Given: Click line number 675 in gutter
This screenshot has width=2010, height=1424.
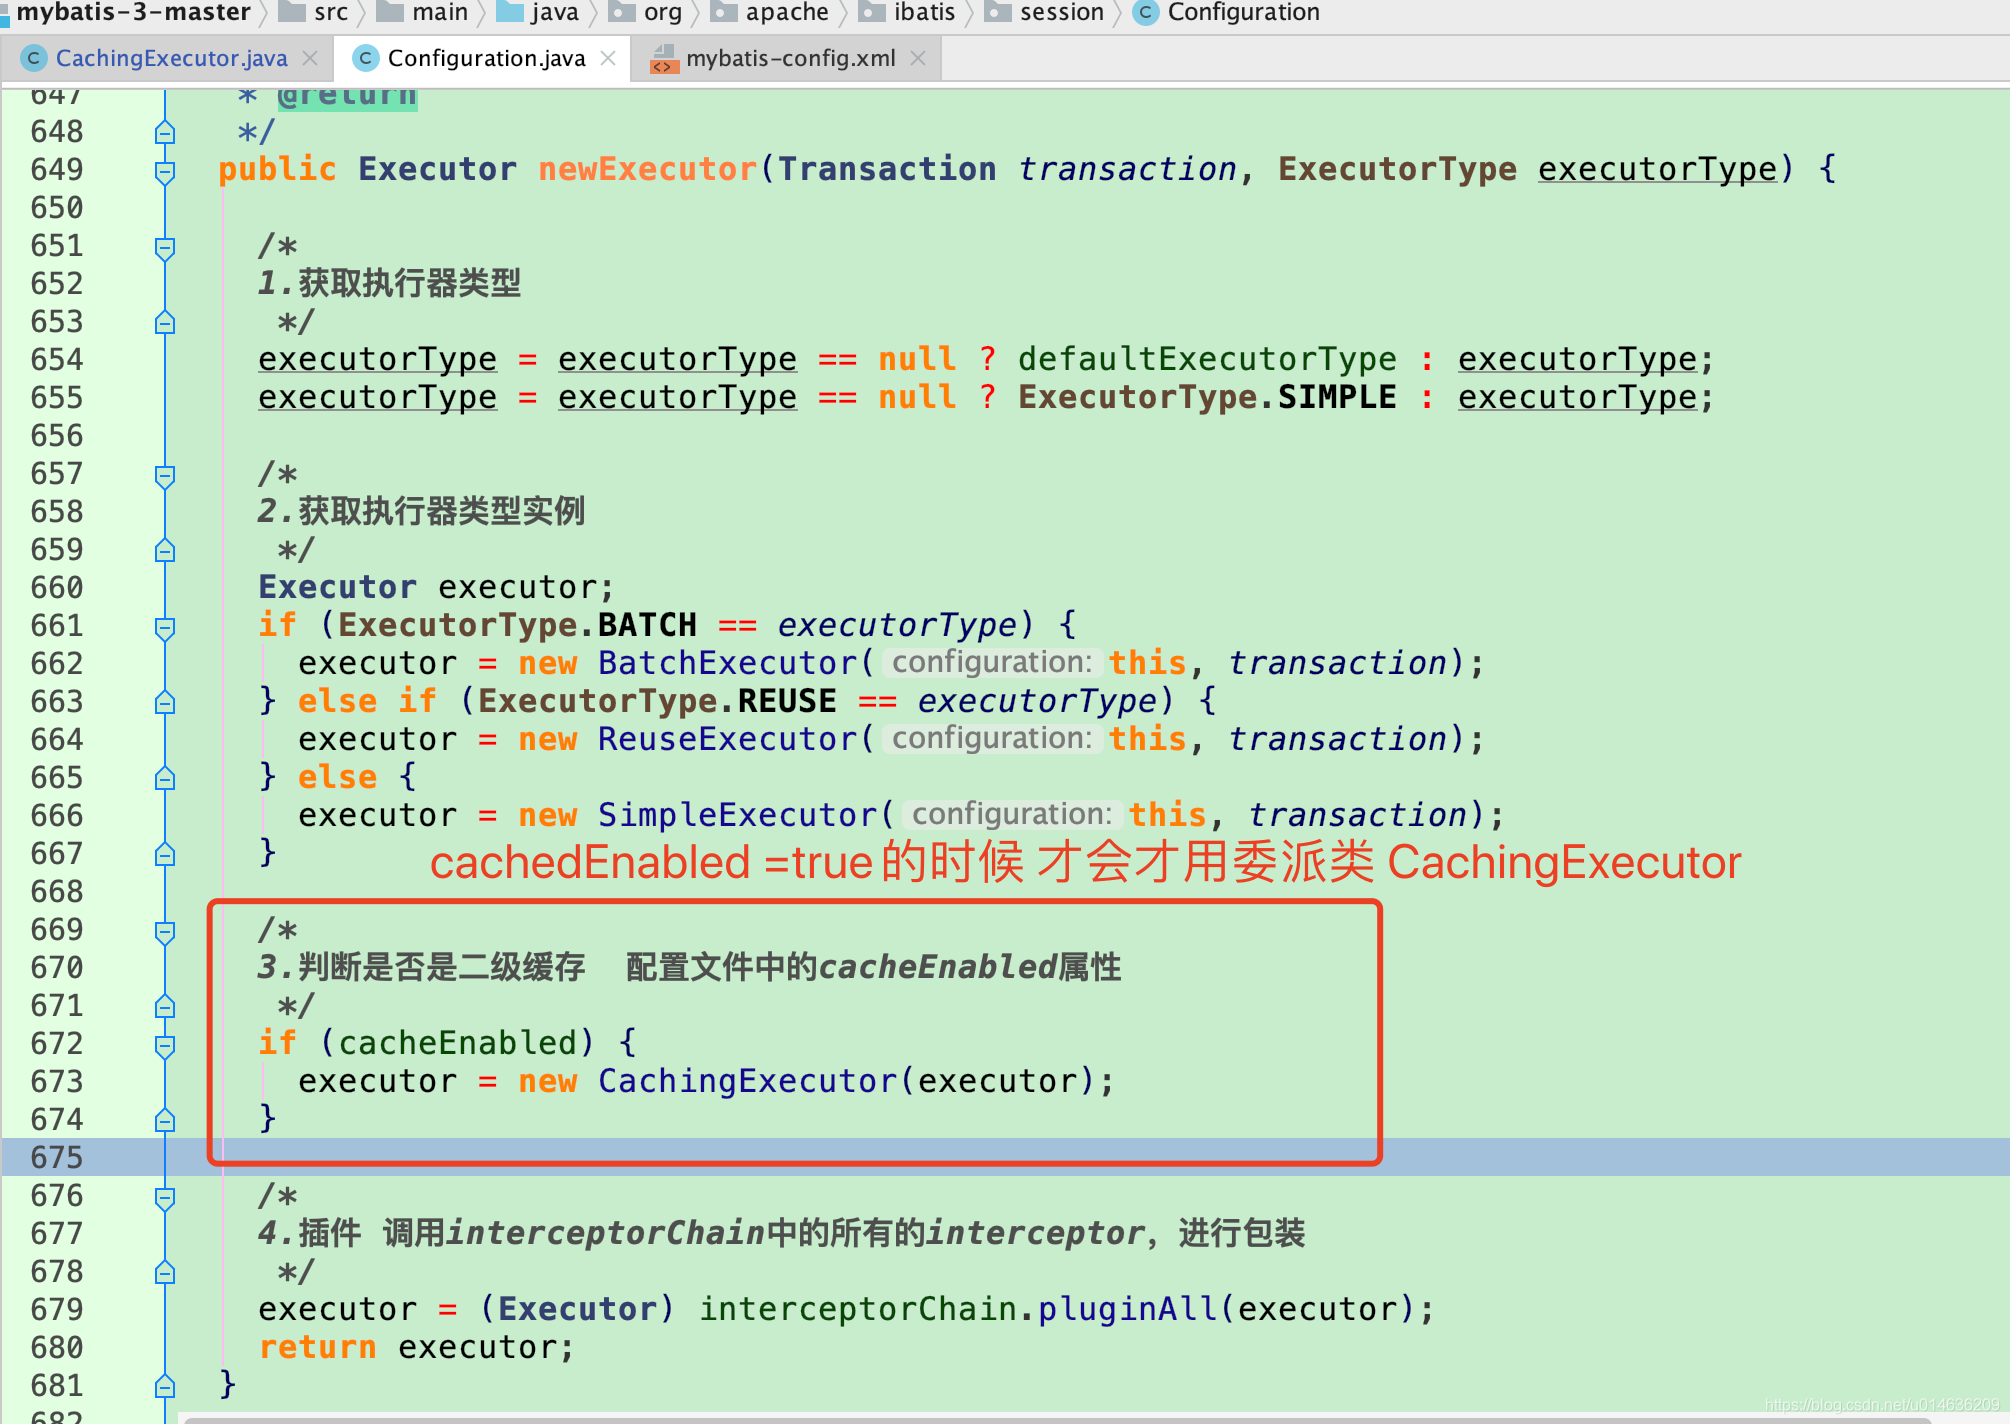Looking at the screenshot, I should tap(57, 1158).
